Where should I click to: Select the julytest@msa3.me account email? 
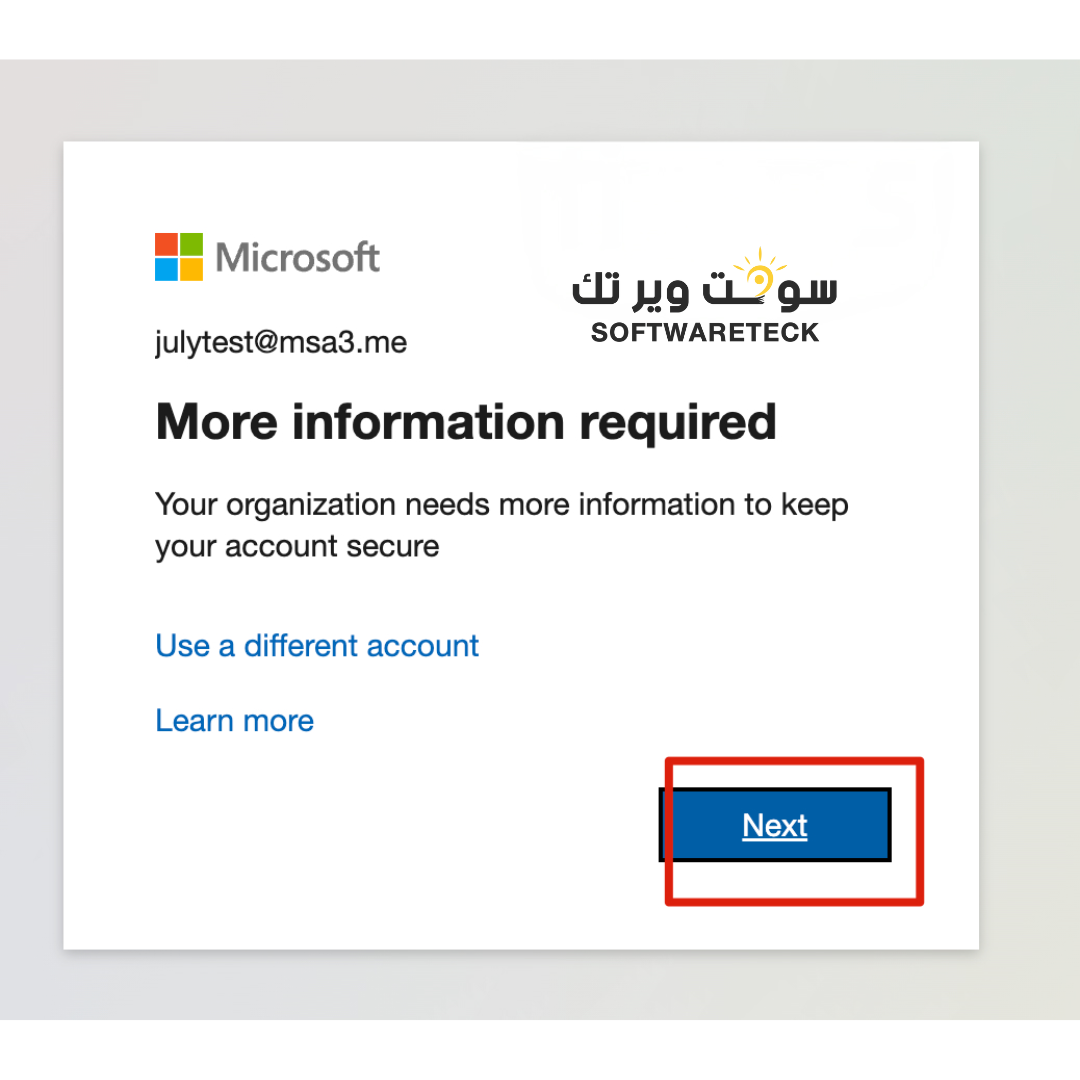point(281,343)
